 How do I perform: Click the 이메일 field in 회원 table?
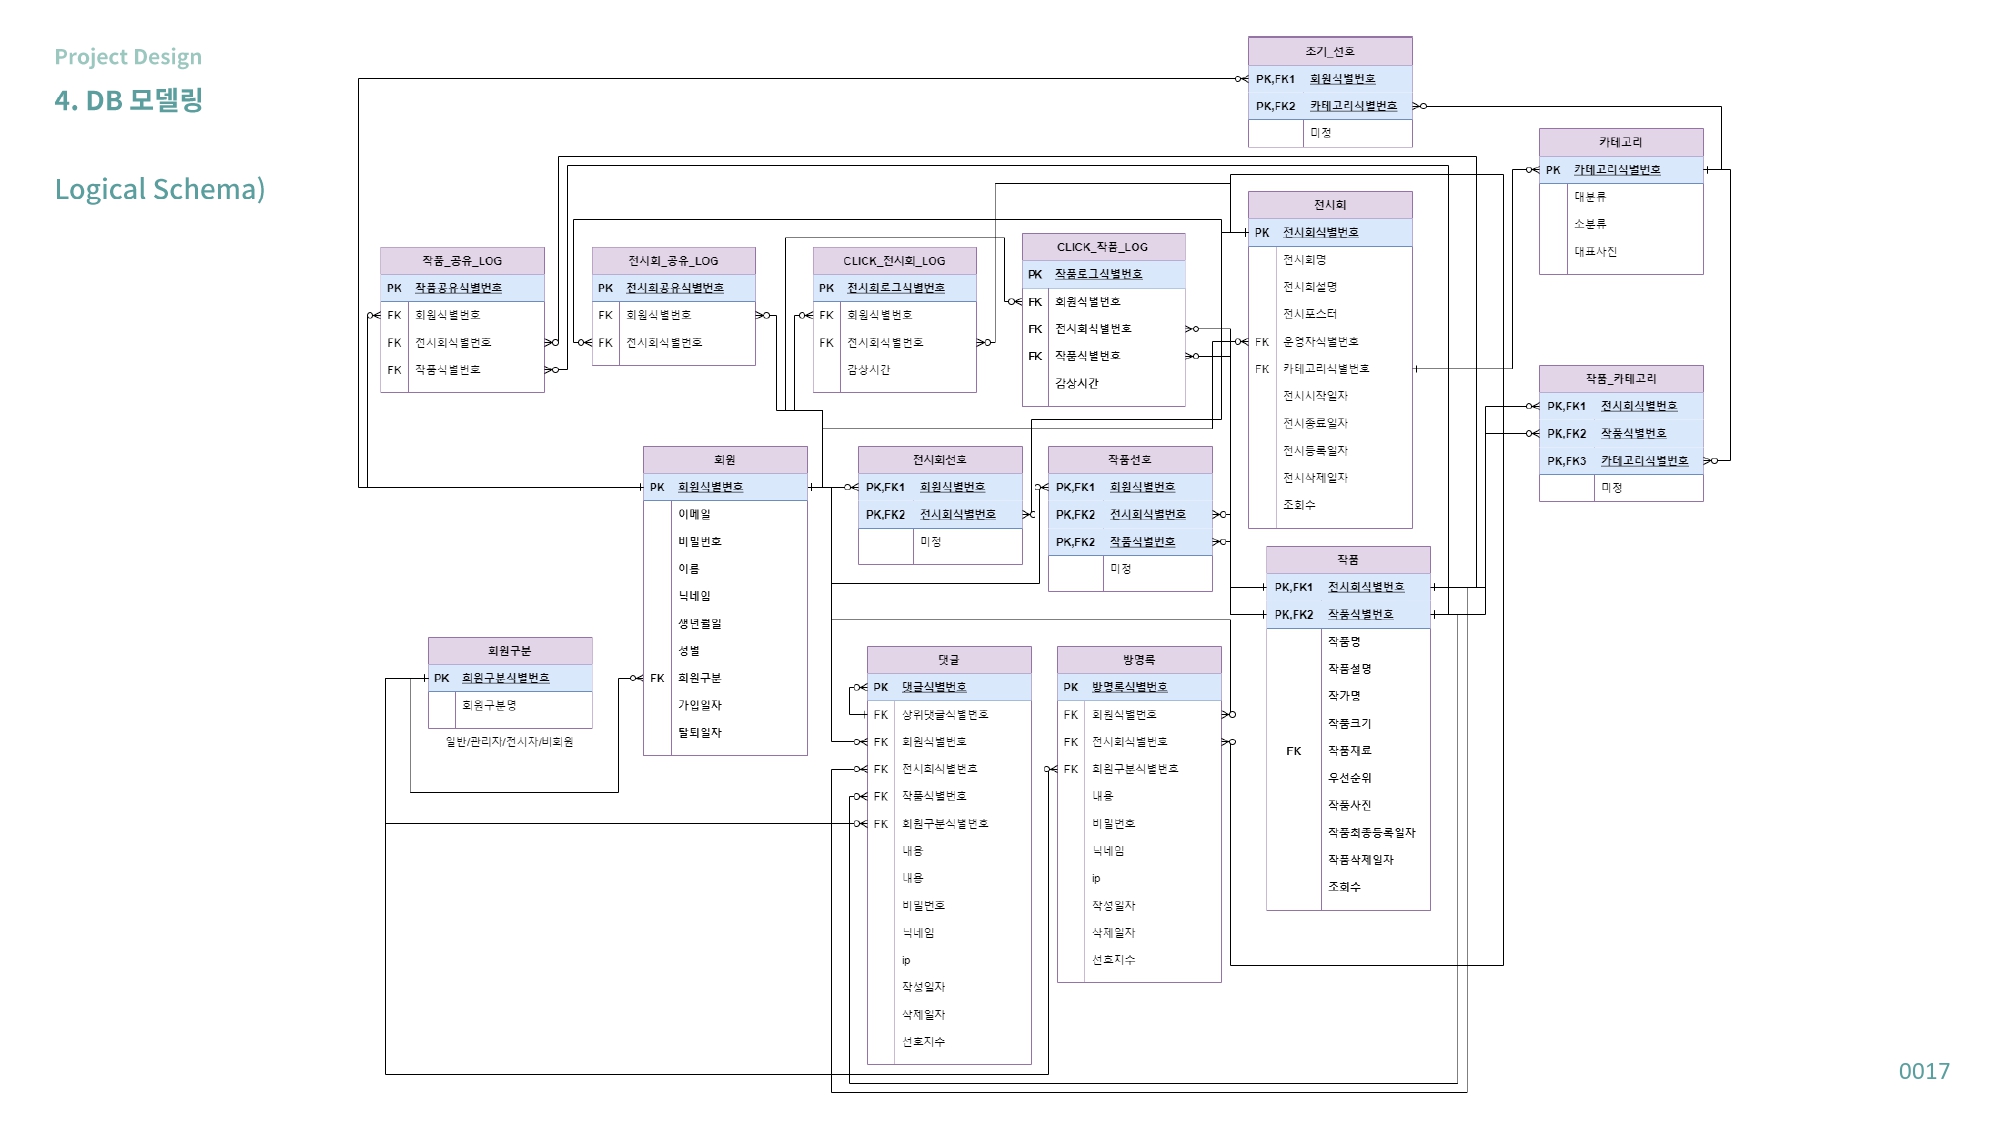coord(694,514)
